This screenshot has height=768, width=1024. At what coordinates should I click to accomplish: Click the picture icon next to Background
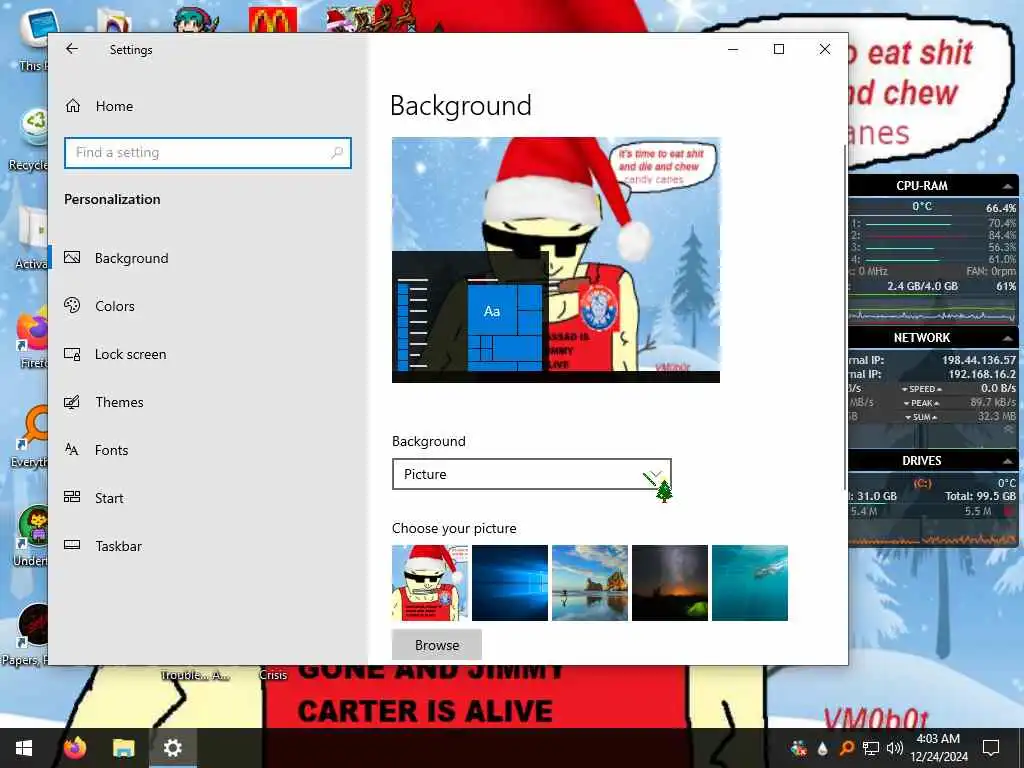point(72,257)
